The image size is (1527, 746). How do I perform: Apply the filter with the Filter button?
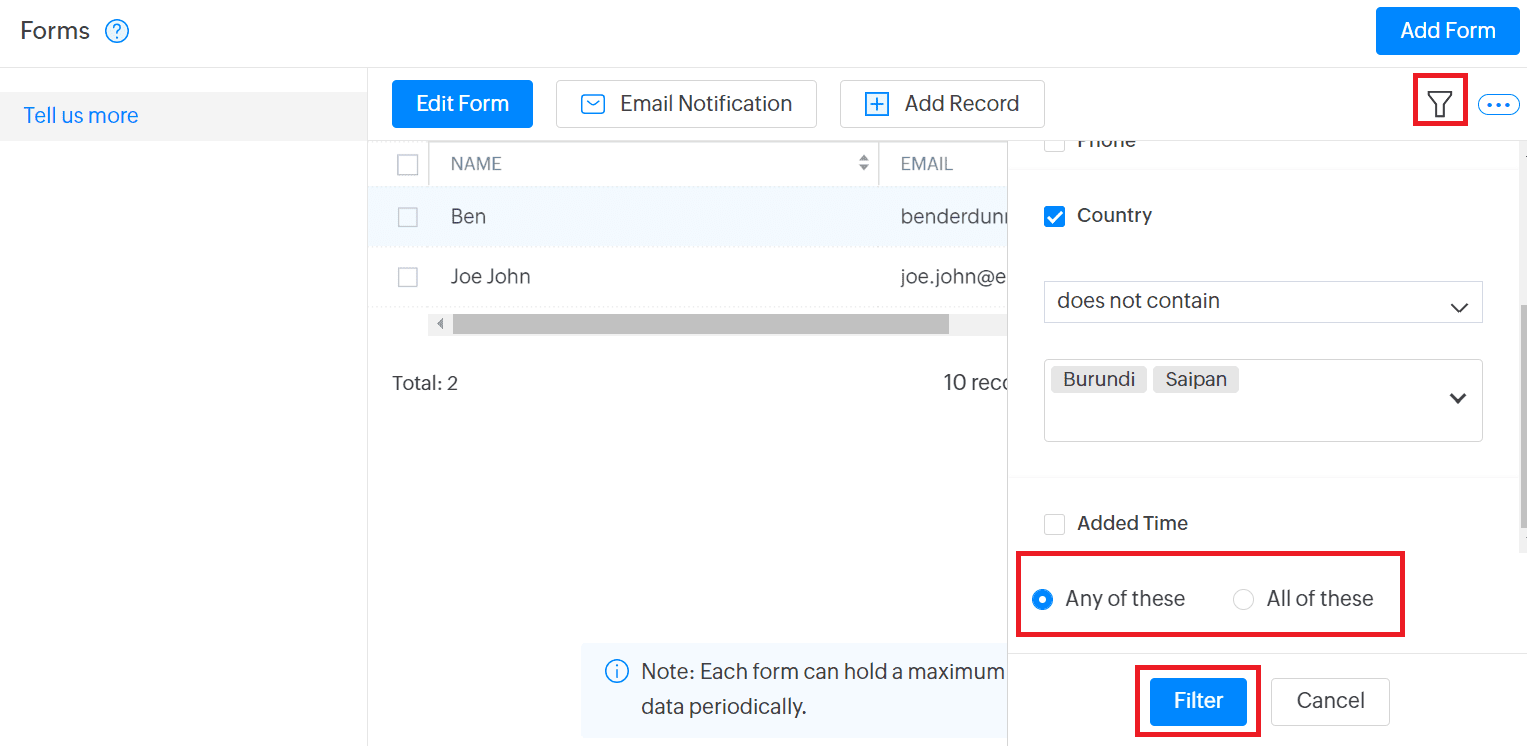(x=1198, y=701)
